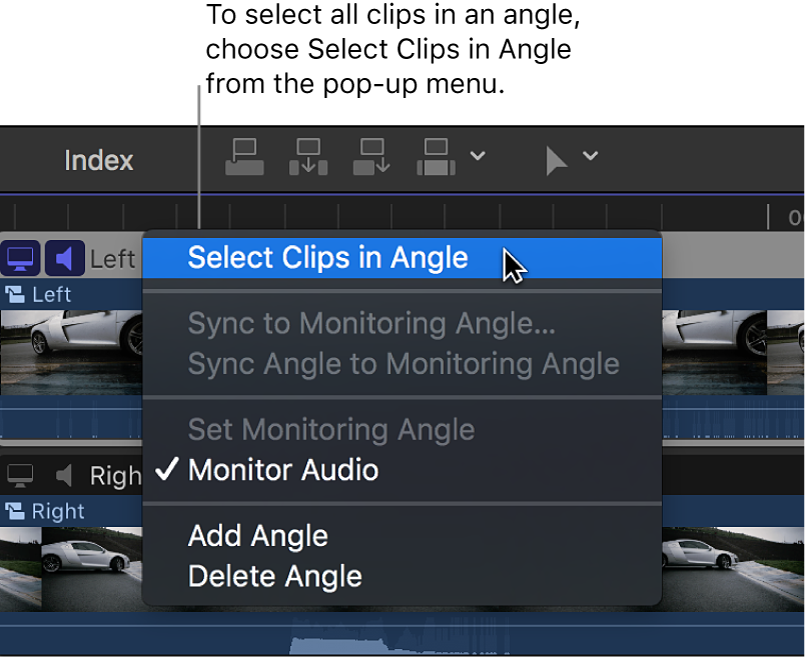Click Add Angle in the menu
The image size is (806, 657).
(258, 536)
